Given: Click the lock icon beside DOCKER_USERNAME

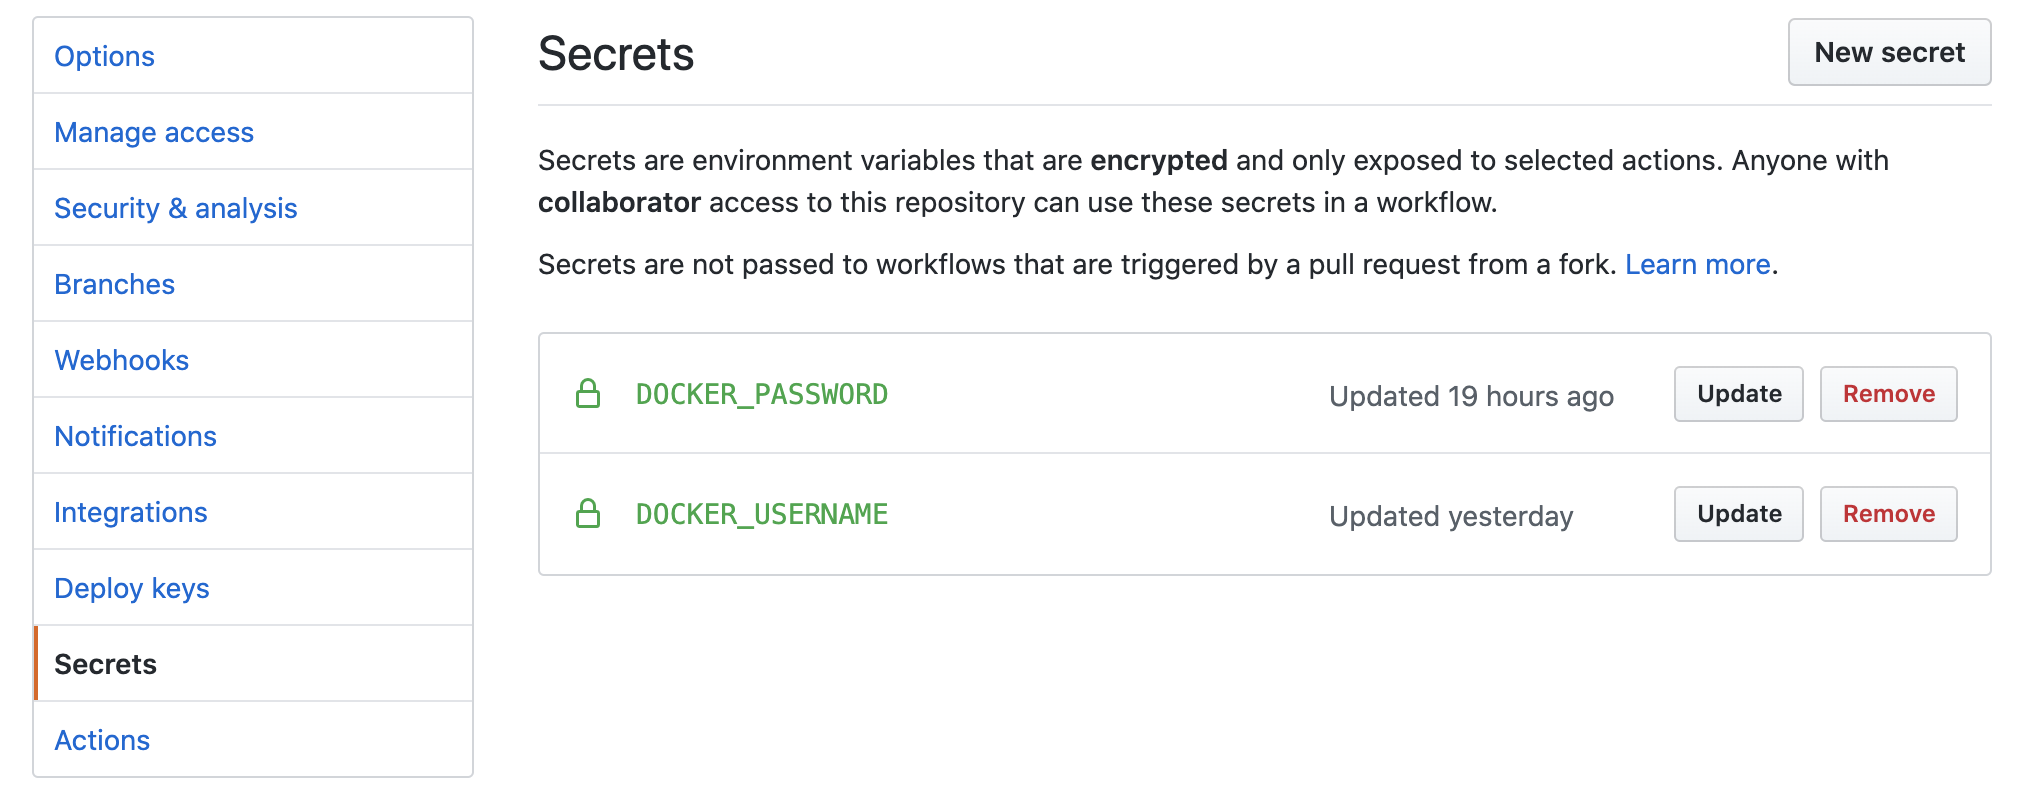Looking at the screenshot, I should click(x=588, y=514).
